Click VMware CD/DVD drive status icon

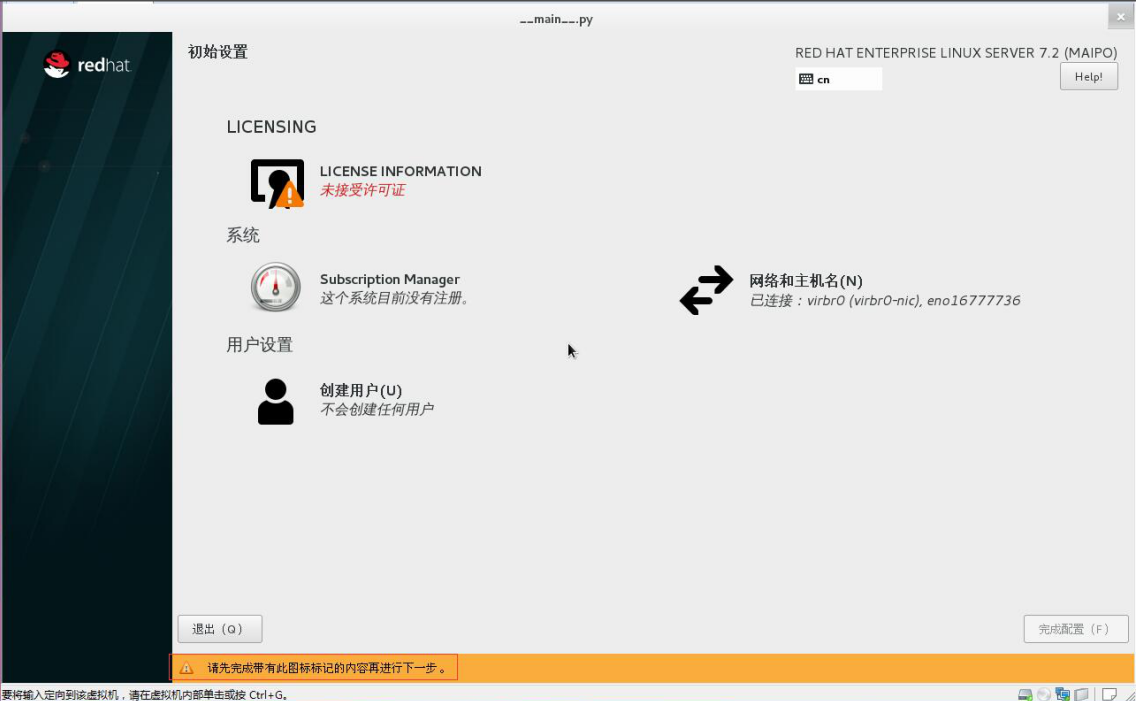[1044, 694]
